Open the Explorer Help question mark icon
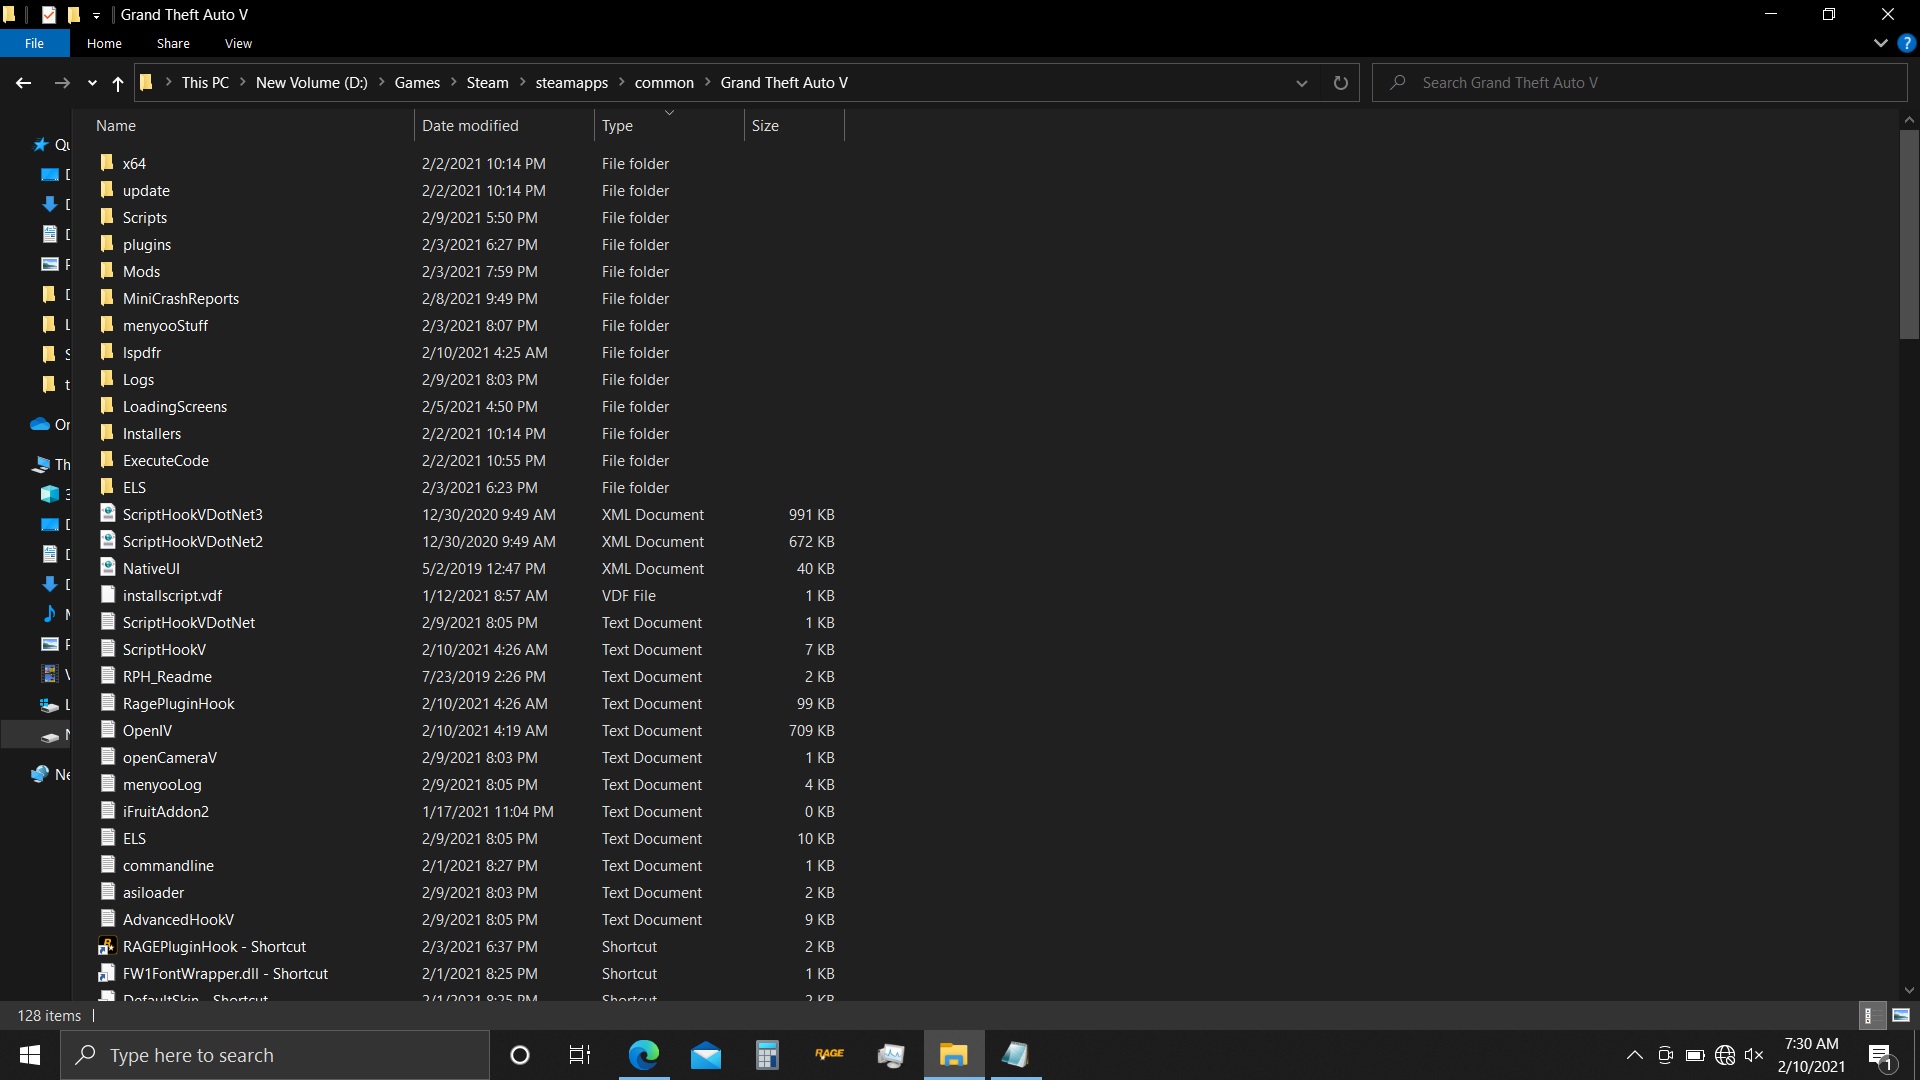Image resolution: width=1920 pixels, height=1080 pixels. 1906,44
